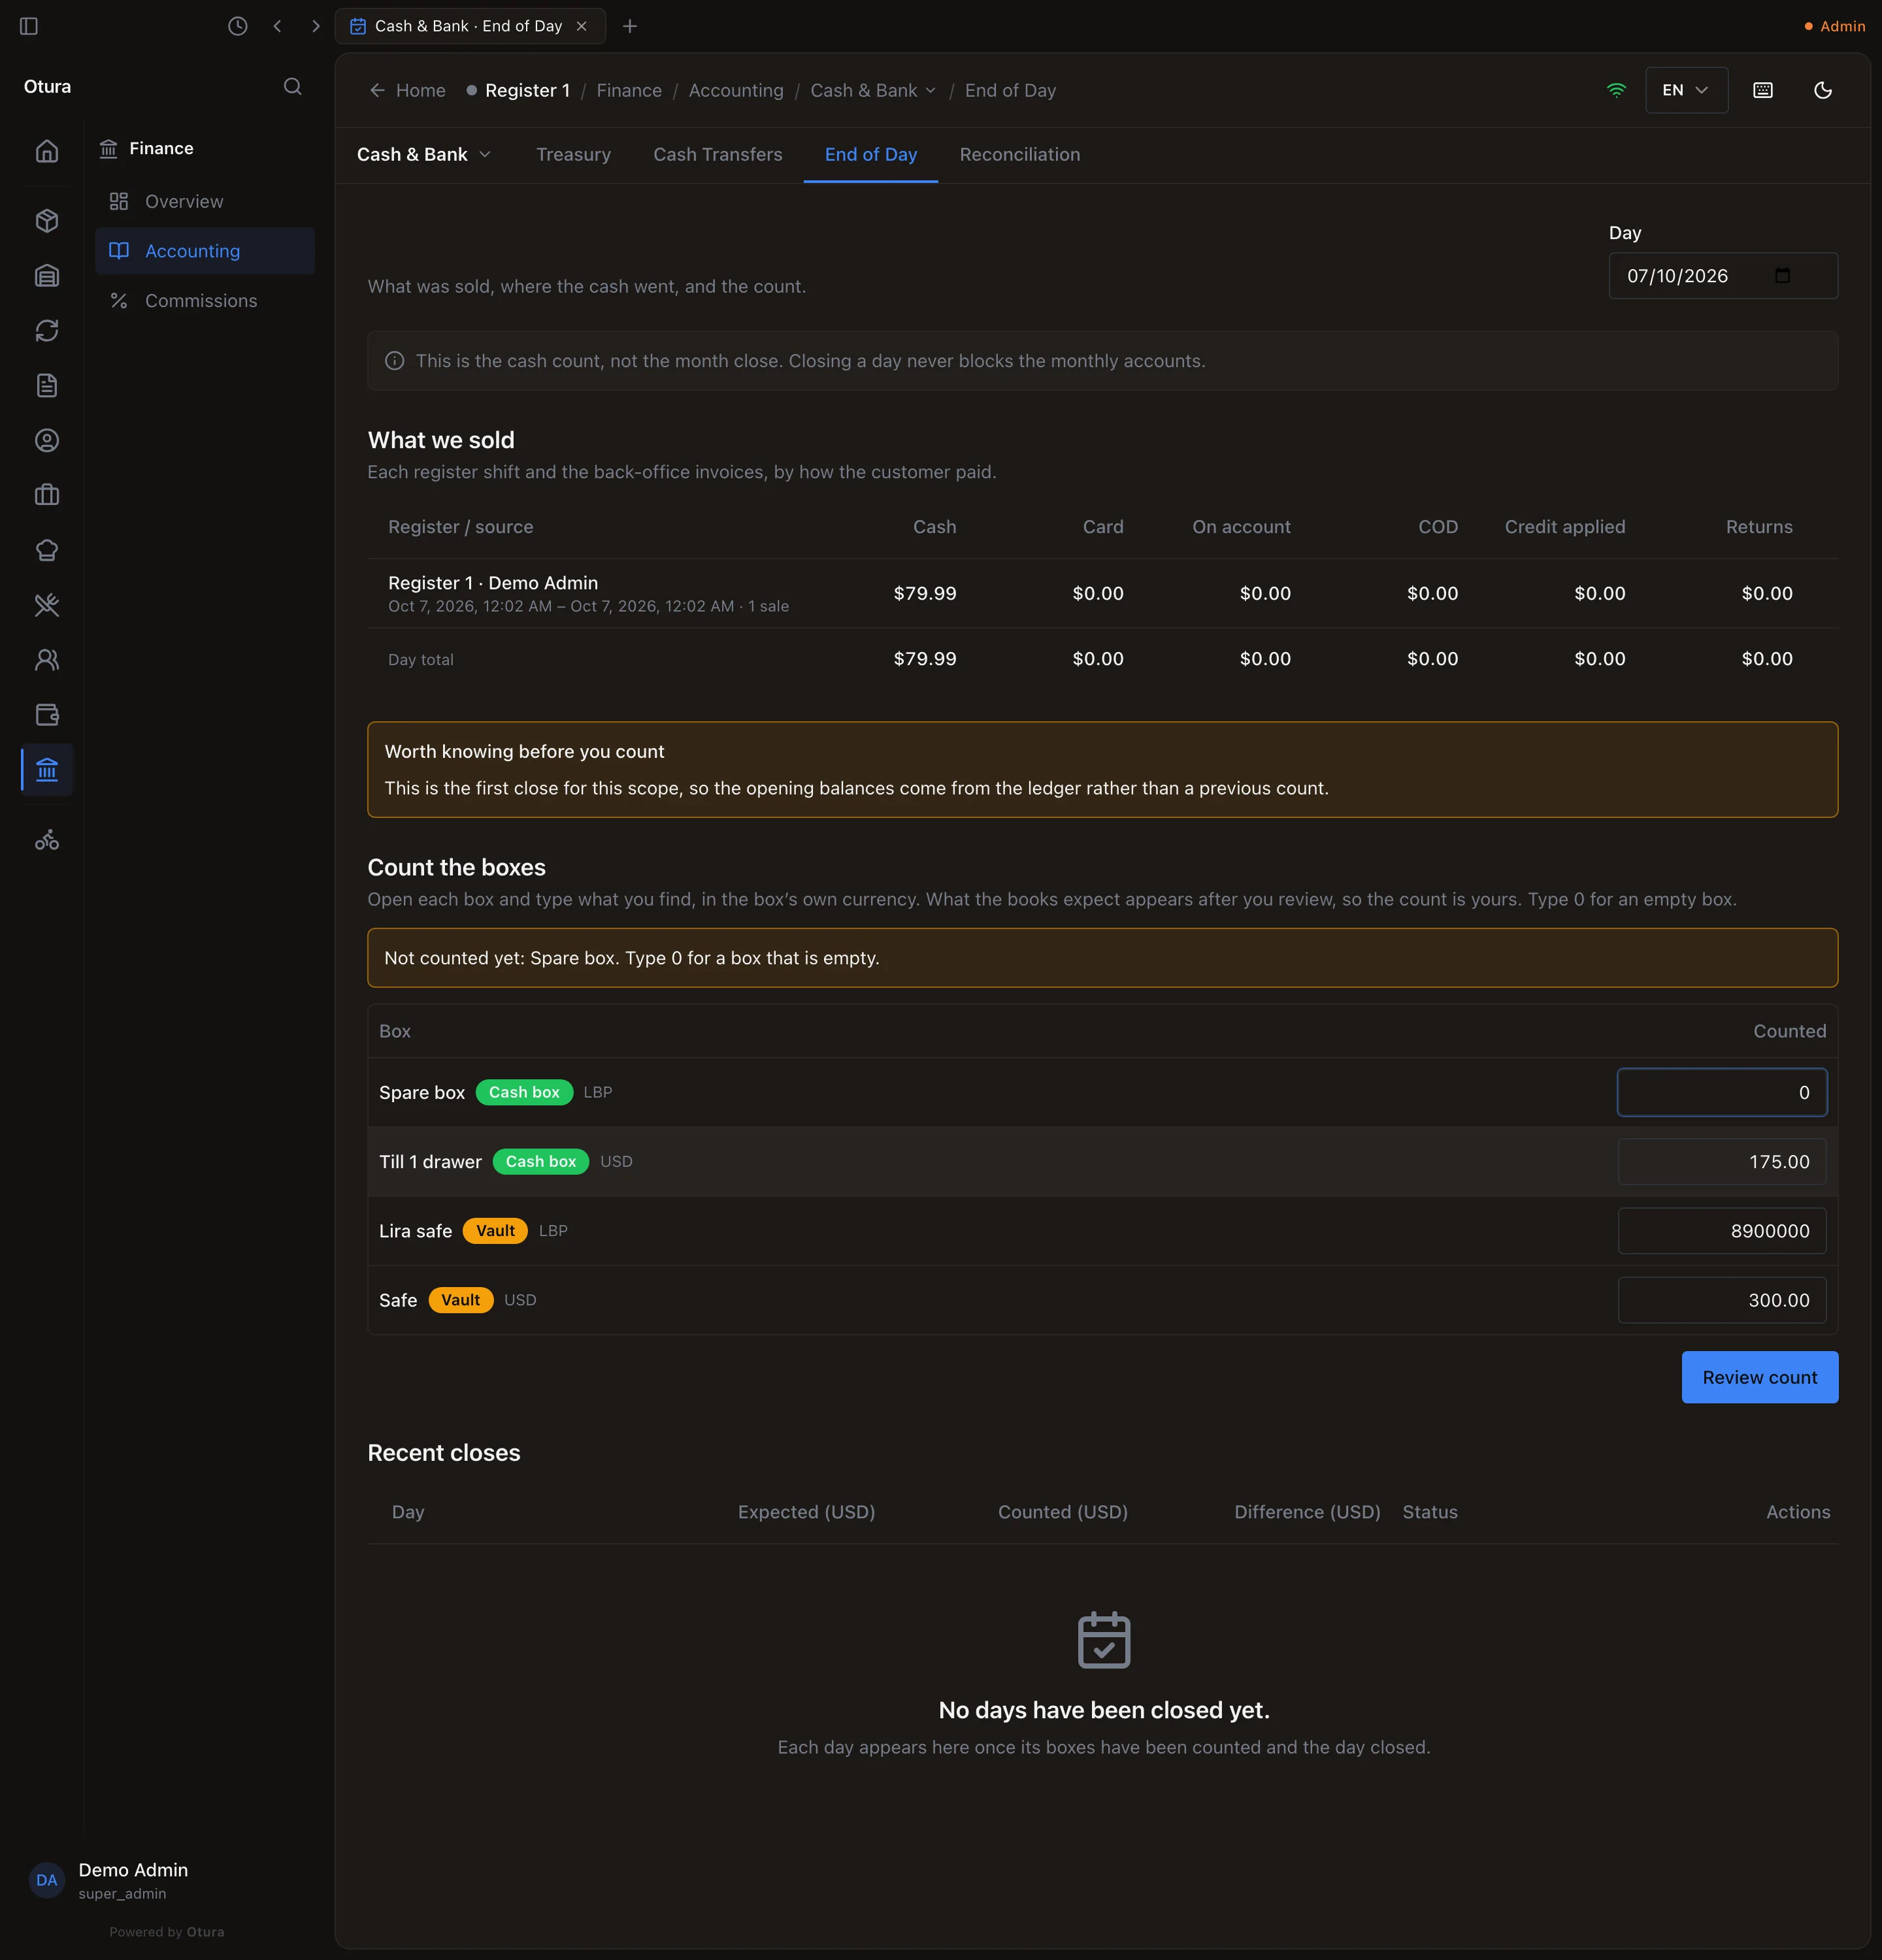
Task: Focus the Lira safe counted field
Action: point(1722,1231)
